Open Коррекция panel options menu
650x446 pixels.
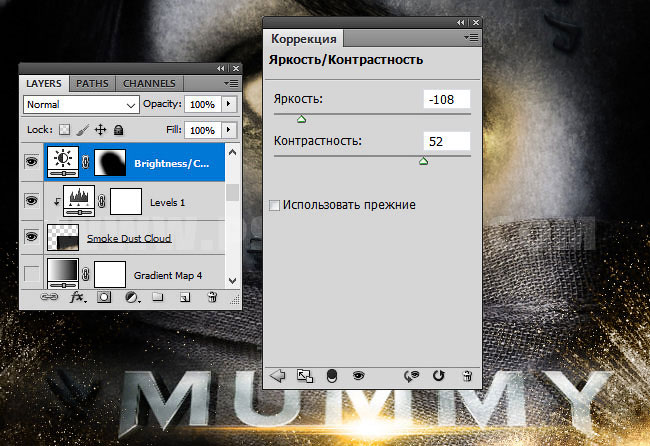pos(471,38)
